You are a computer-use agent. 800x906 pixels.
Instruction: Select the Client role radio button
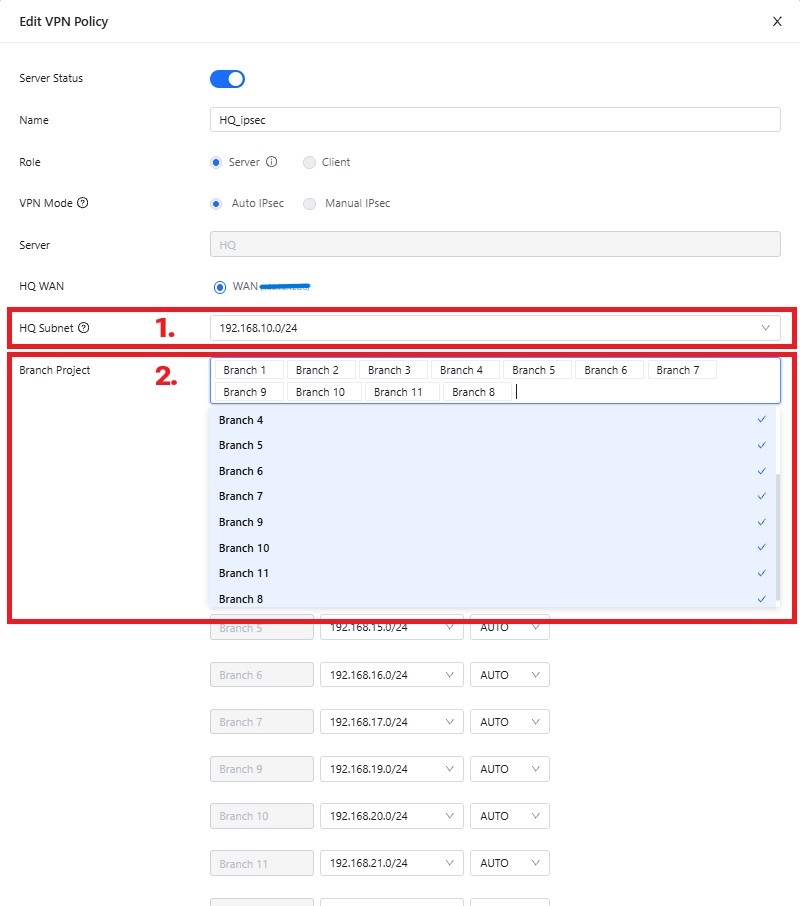(309, 162)
